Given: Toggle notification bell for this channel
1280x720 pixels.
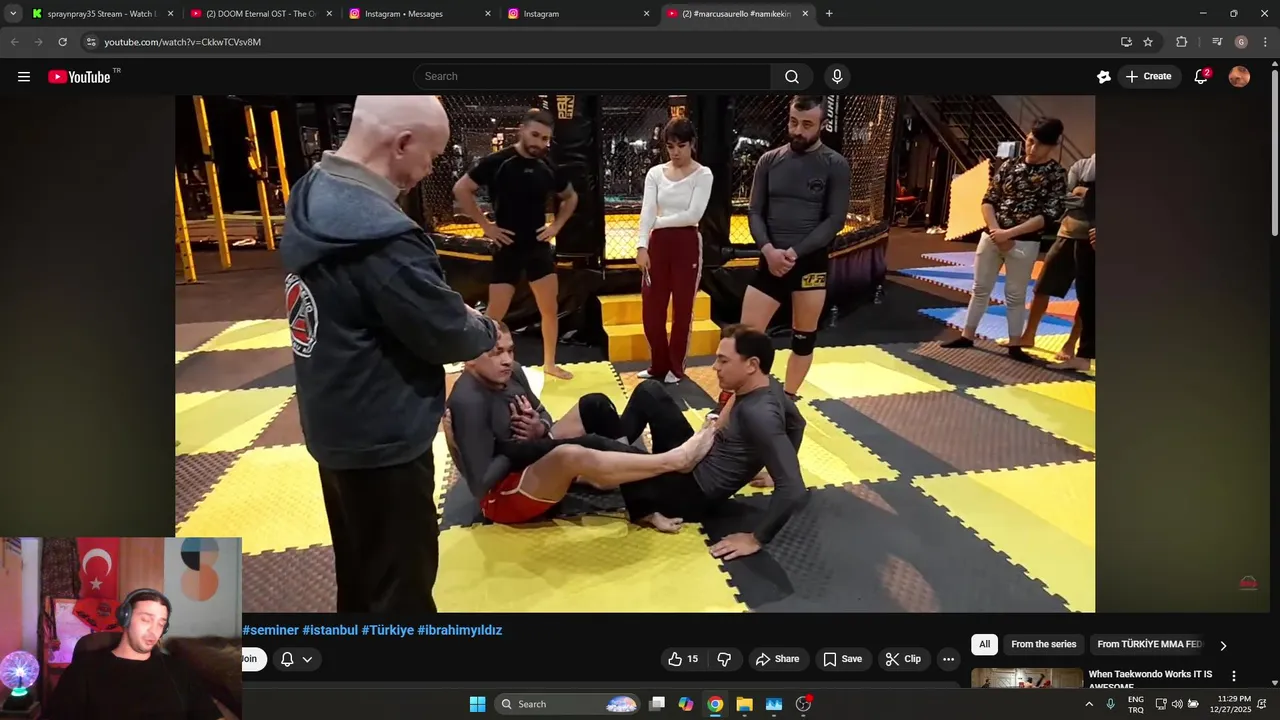Looking at the screenshot, I should point(287,659).
